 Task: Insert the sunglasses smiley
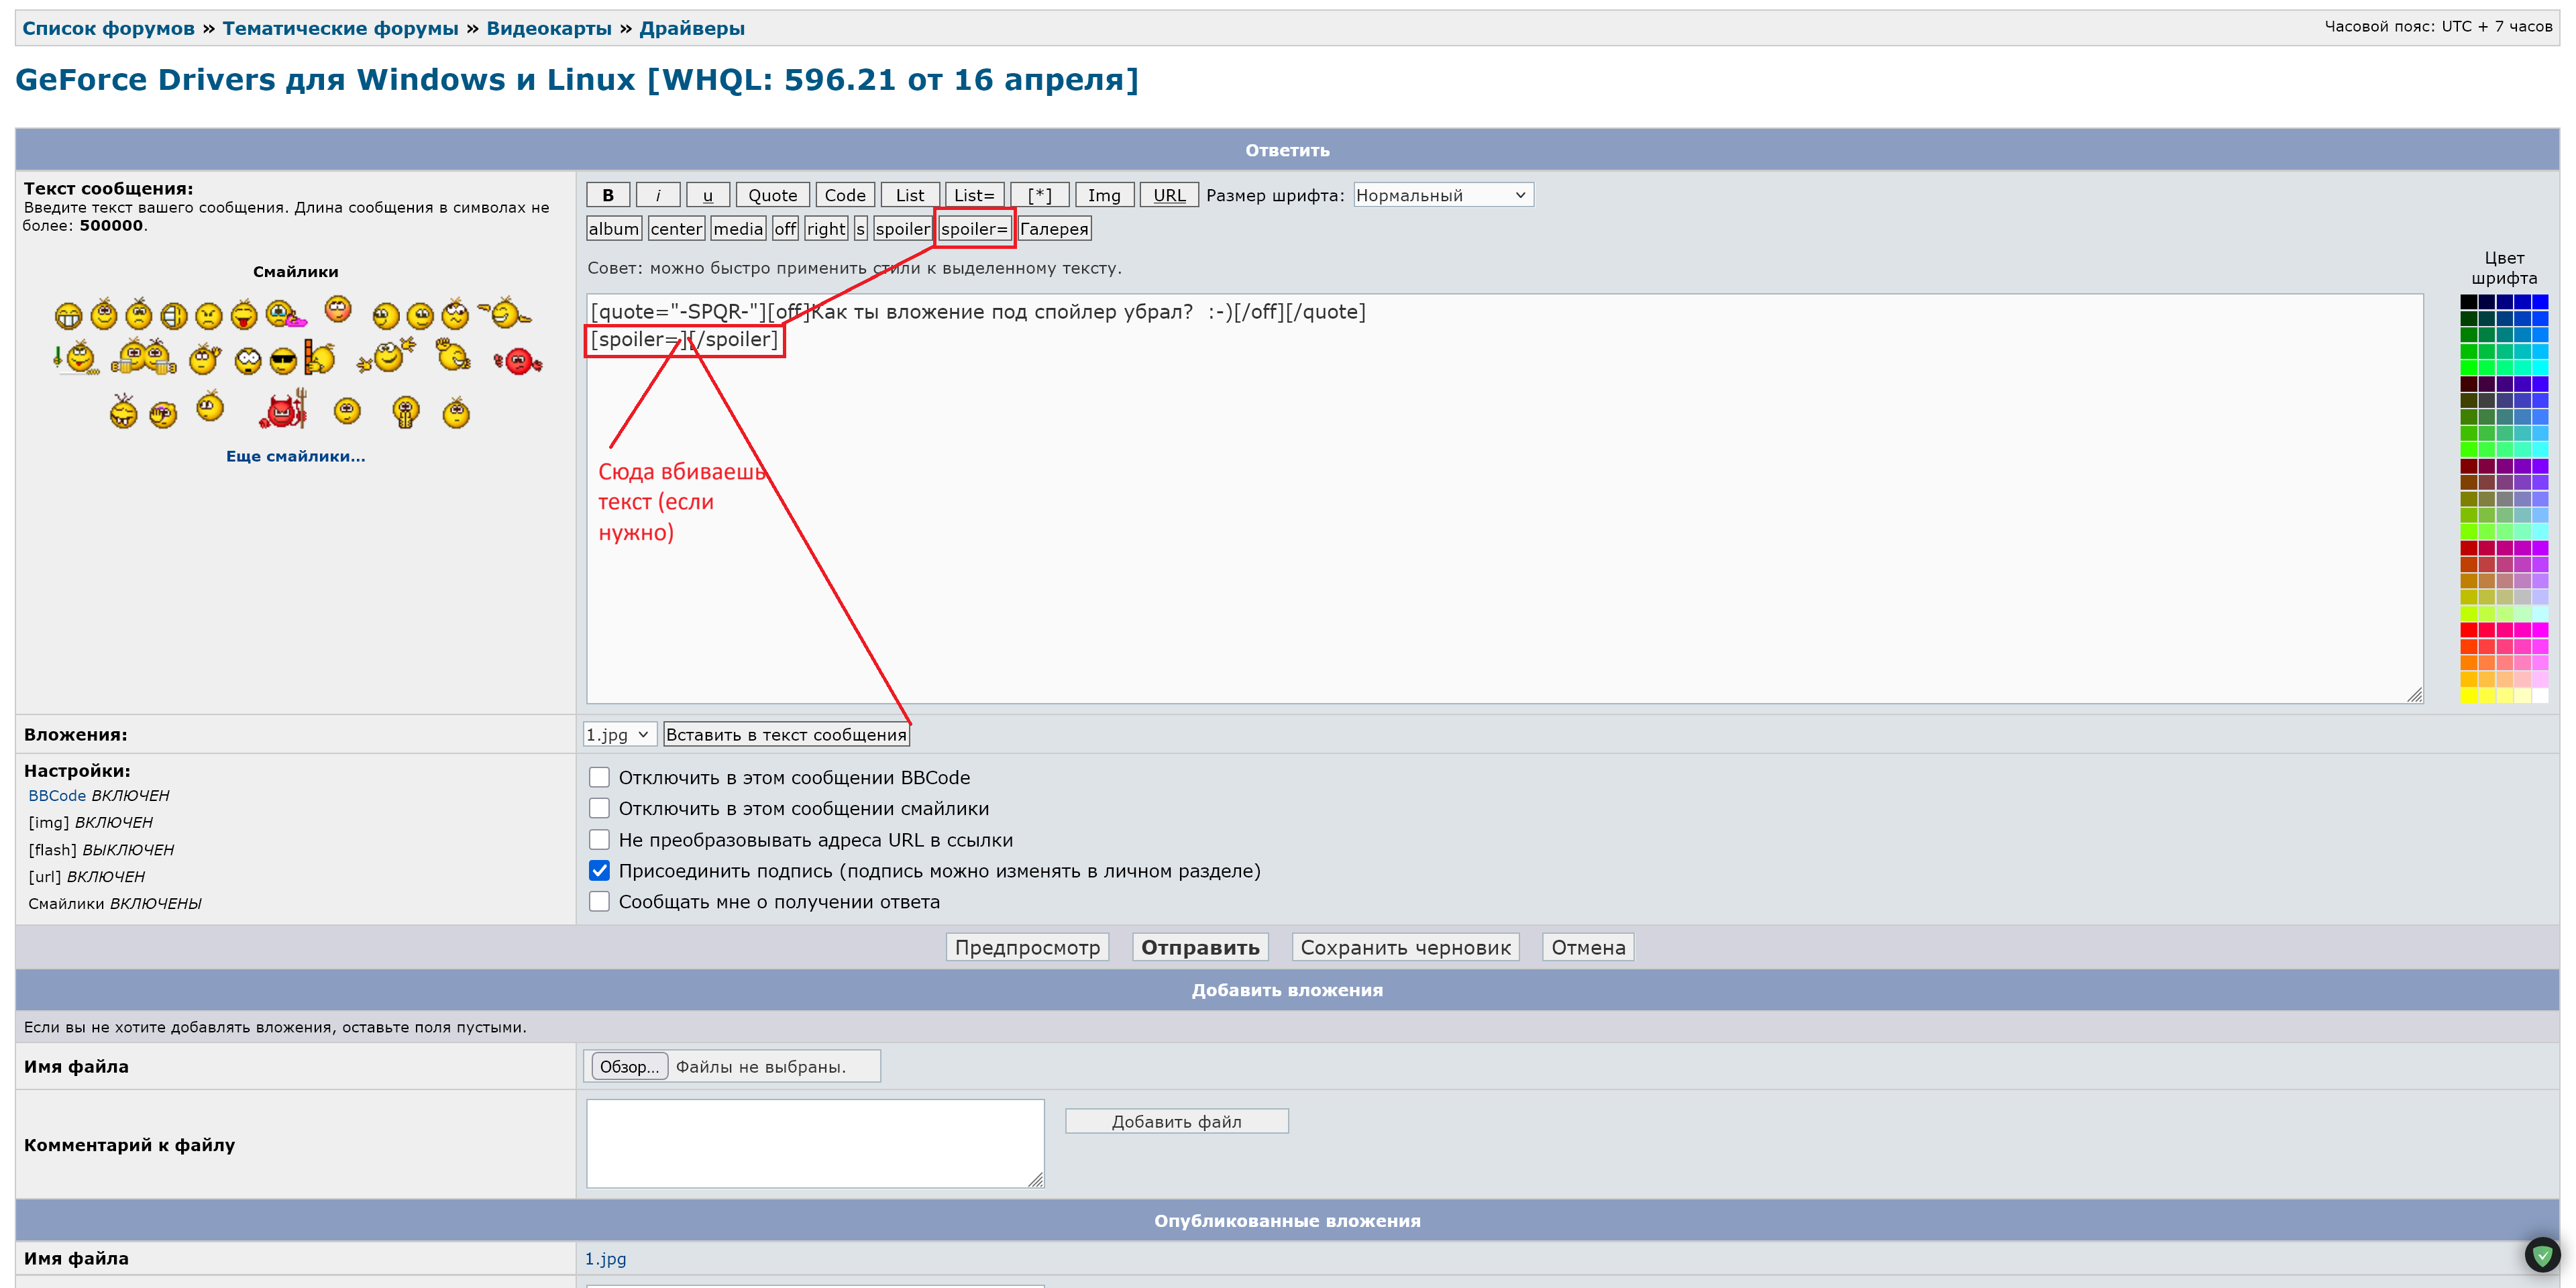point(283,361)
